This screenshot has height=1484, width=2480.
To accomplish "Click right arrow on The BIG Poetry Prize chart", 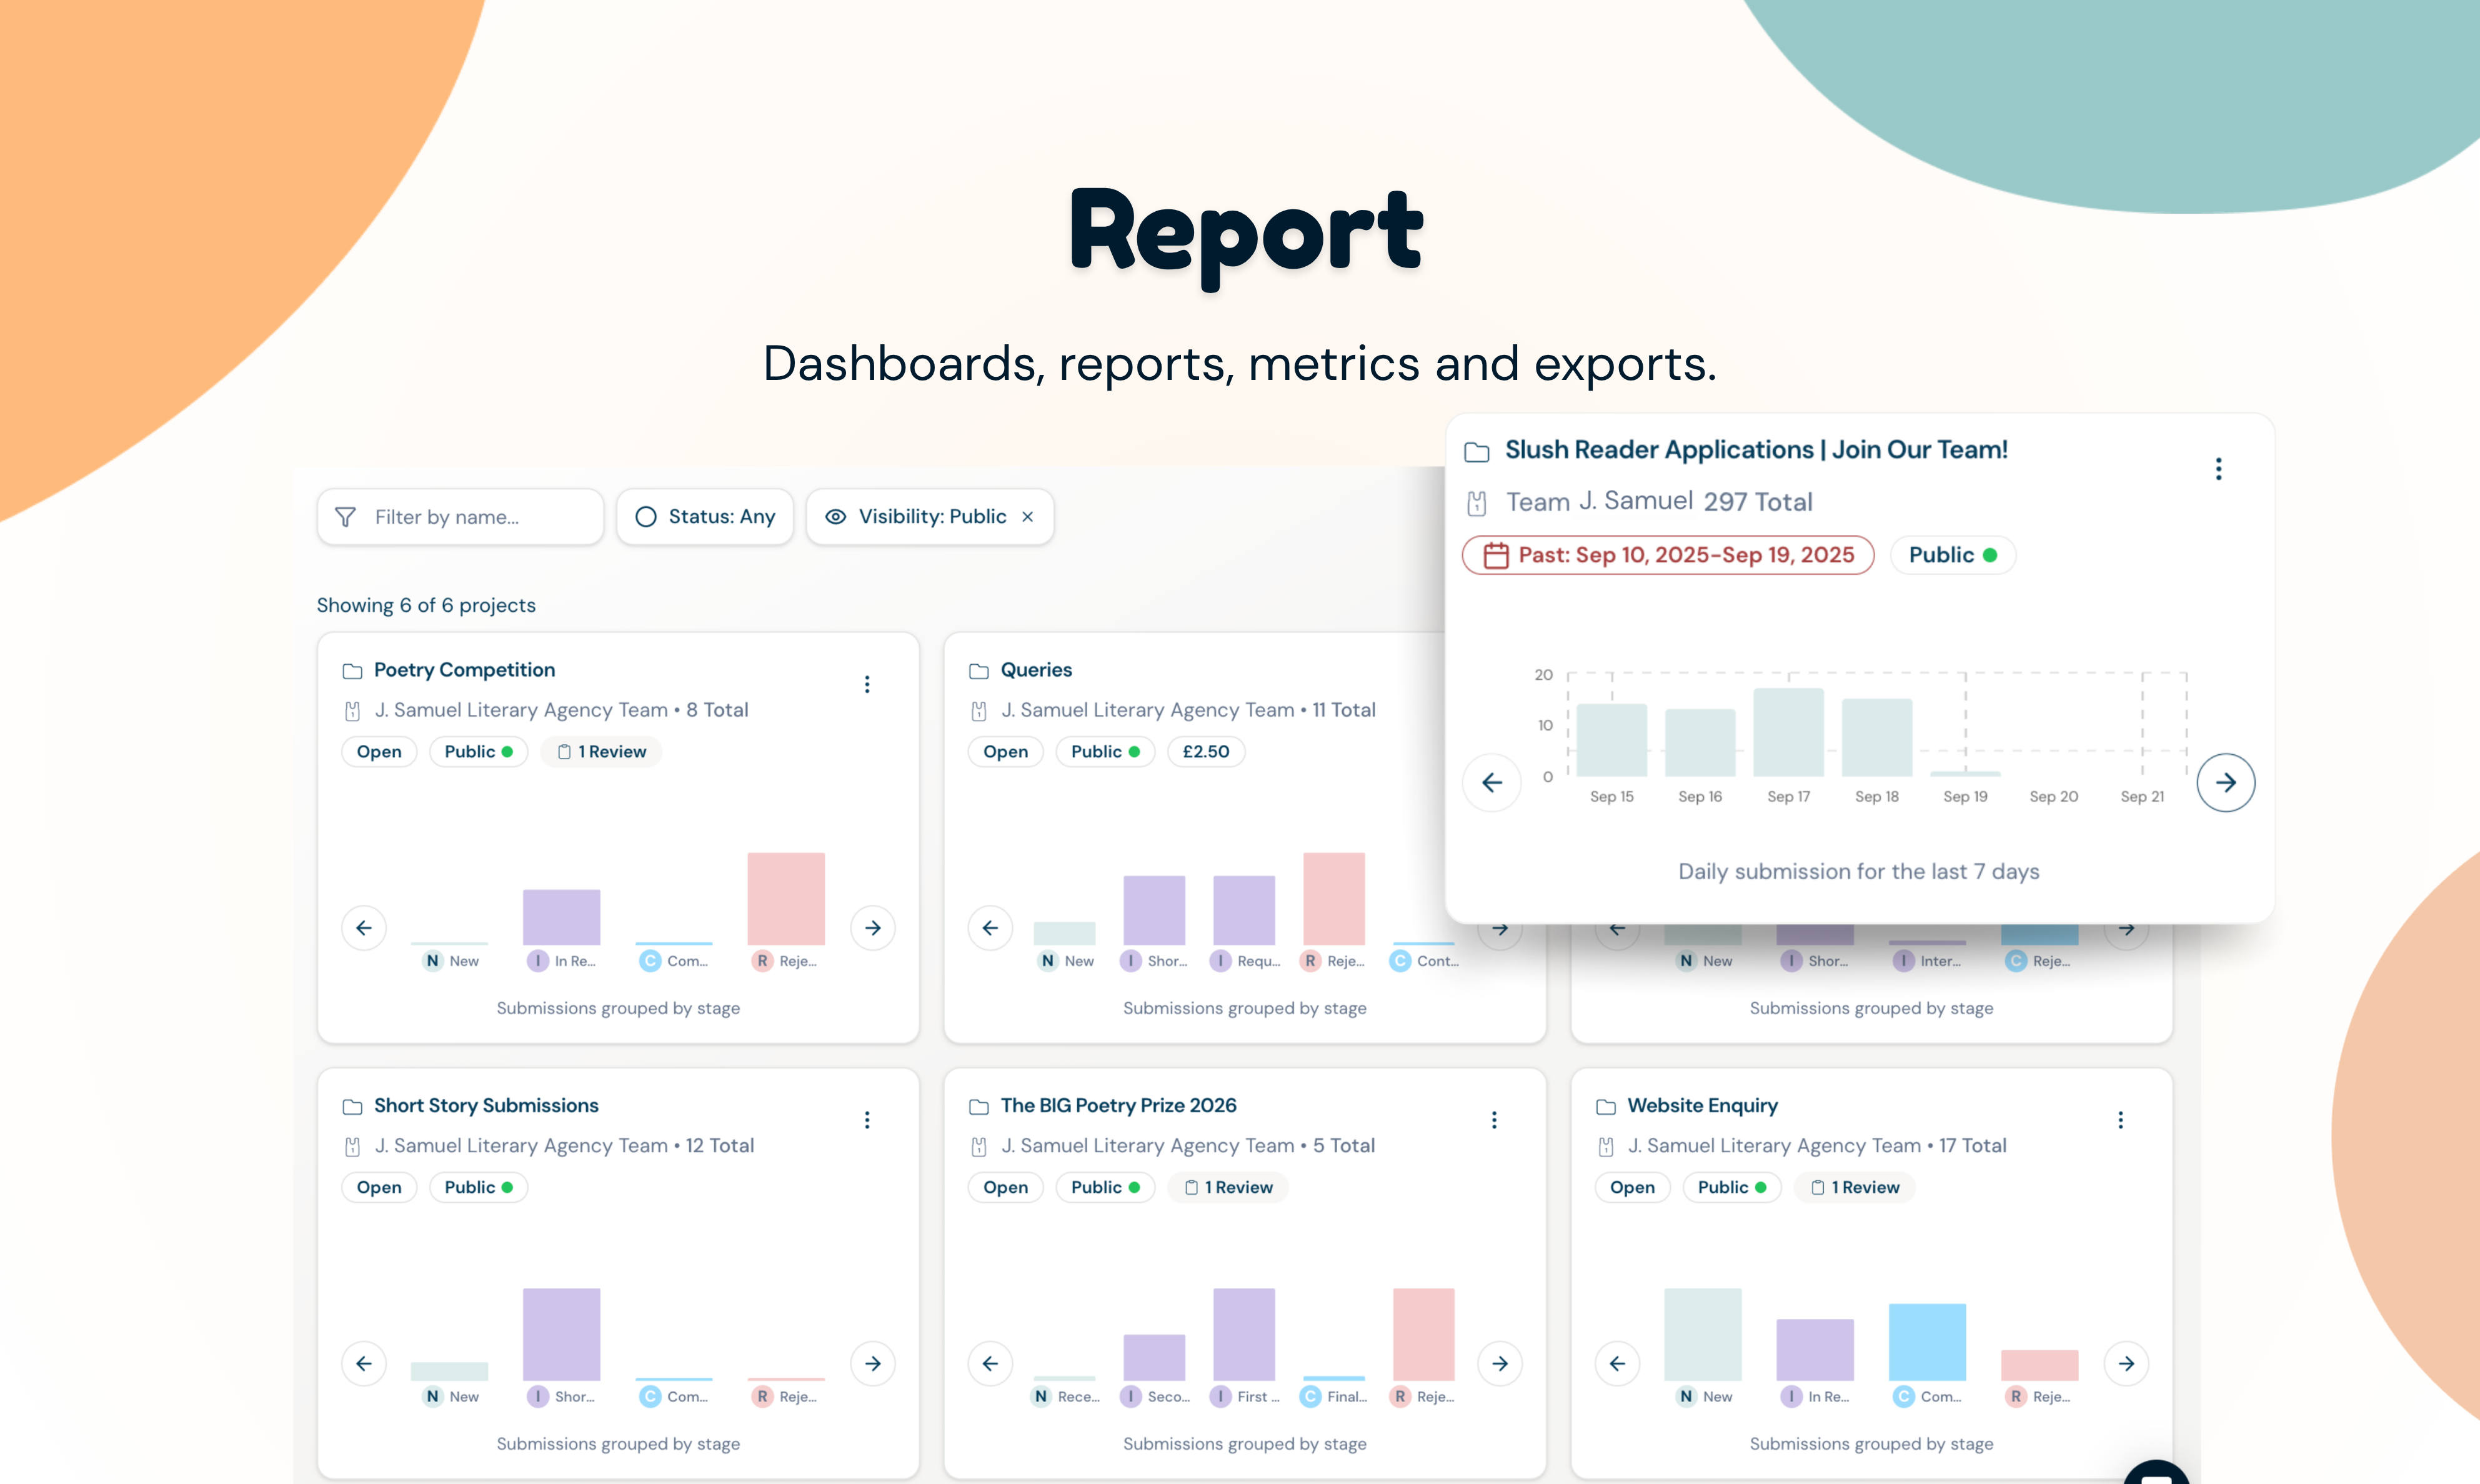I will [x=1499, y=1363].
